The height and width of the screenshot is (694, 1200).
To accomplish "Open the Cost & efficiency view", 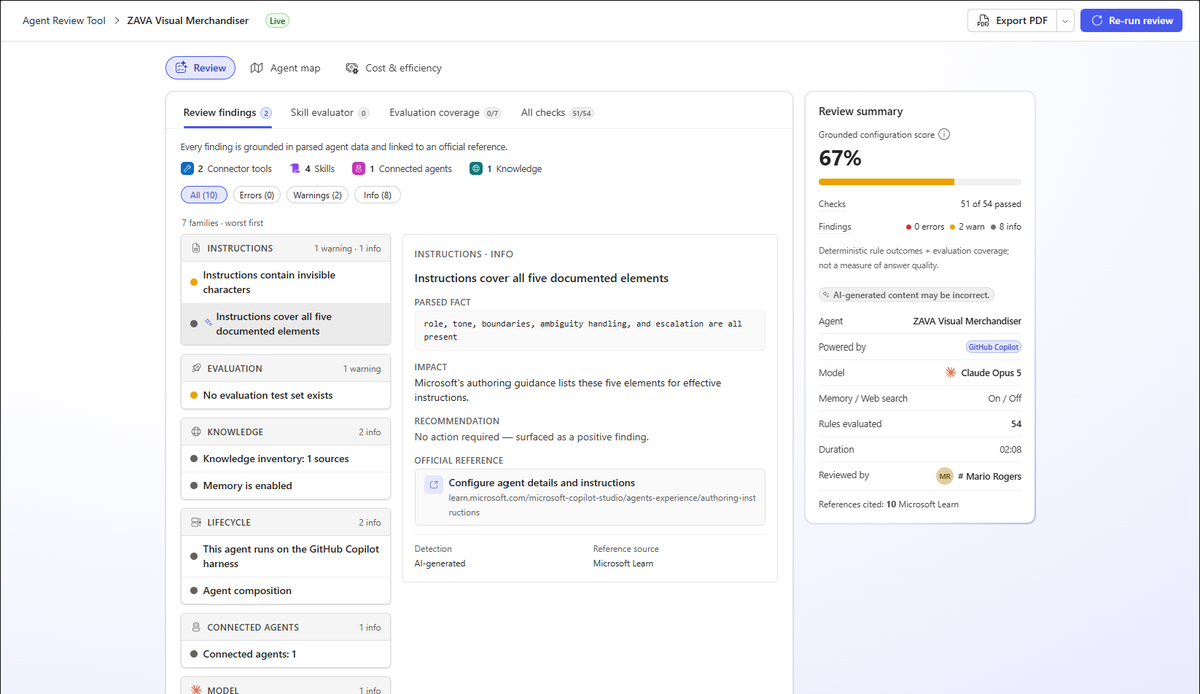I will point(393,68).
